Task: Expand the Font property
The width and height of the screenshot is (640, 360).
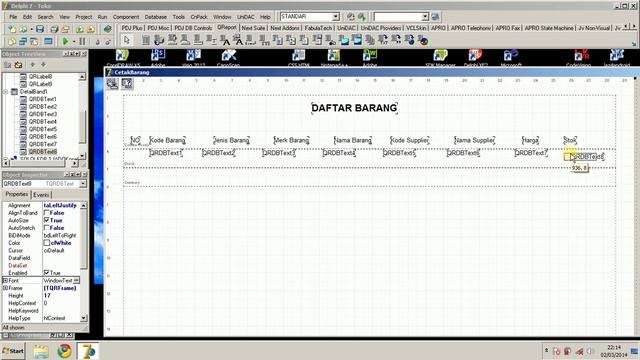Action: (6, 280)
